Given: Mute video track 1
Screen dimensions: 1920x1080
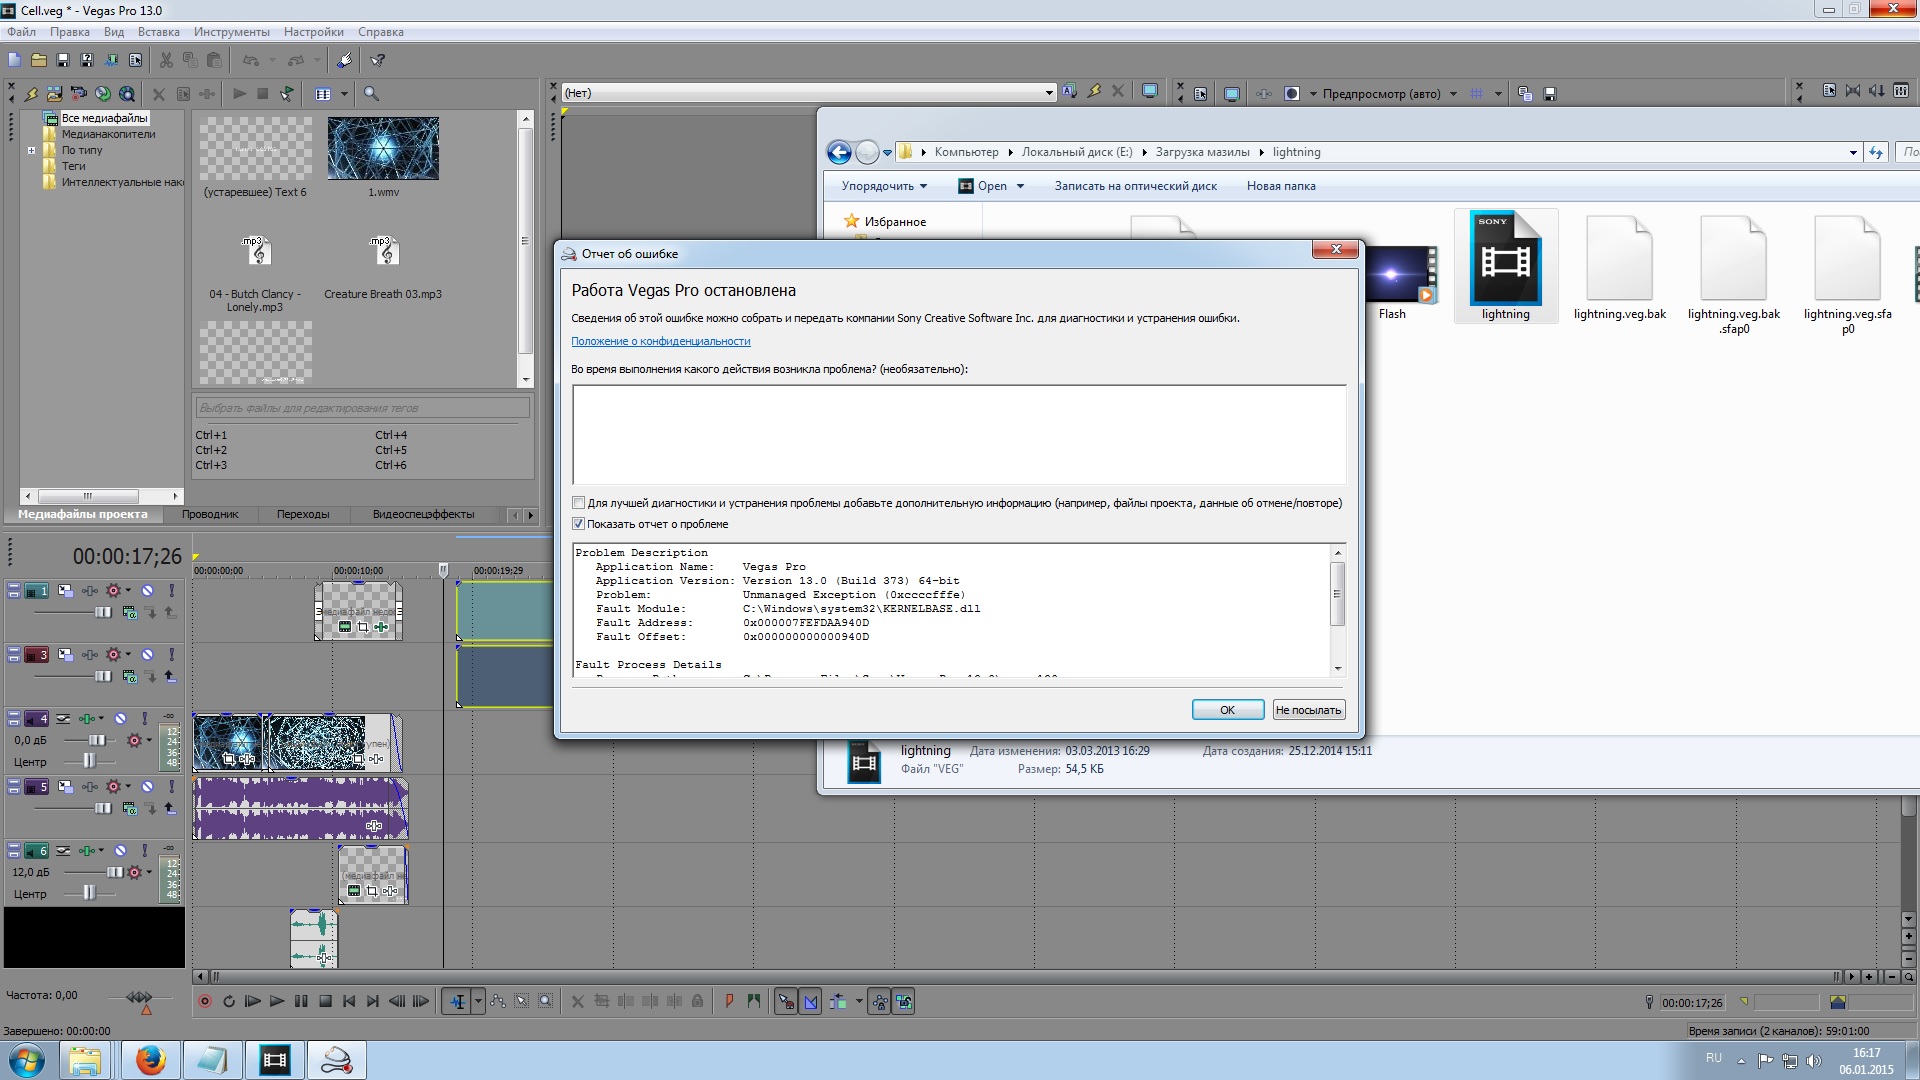Looking at the screenshot, I should click(147, 591).
